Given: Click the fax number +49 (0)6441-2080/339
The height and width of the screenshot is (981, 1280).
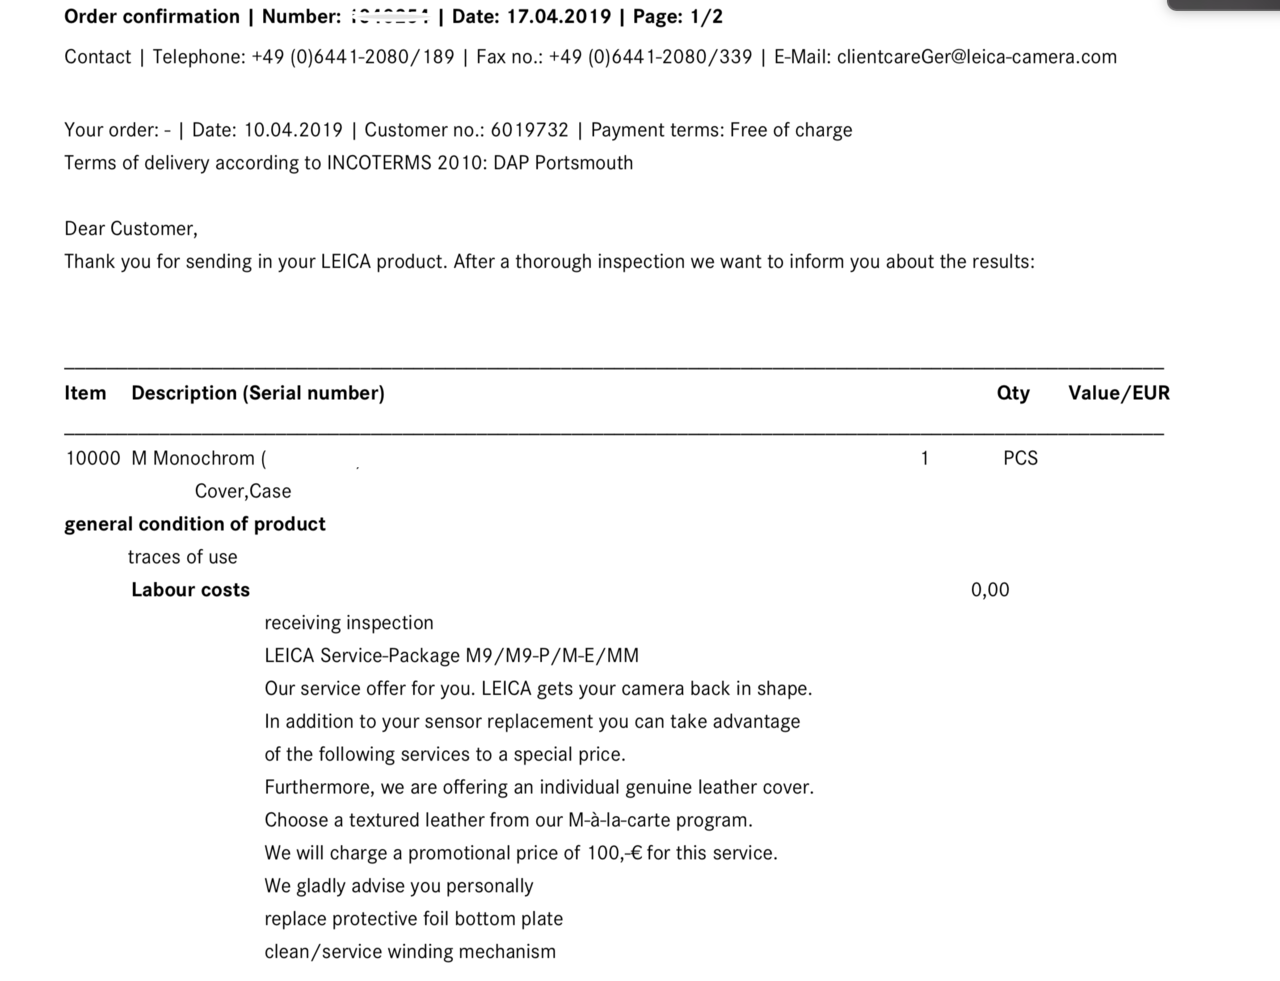Looking at the screenshot, I should (650, 57).
